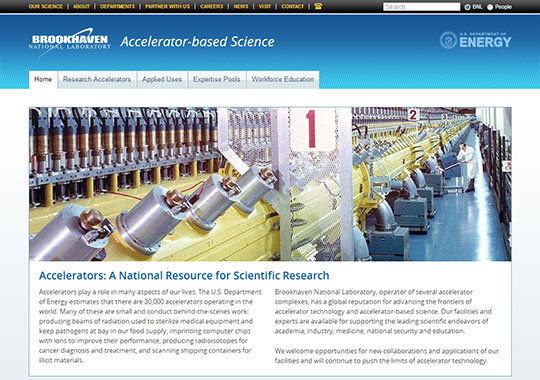Select the People search radio button
Viewport: 540px width, 380px height.
[x=490, y=7]
